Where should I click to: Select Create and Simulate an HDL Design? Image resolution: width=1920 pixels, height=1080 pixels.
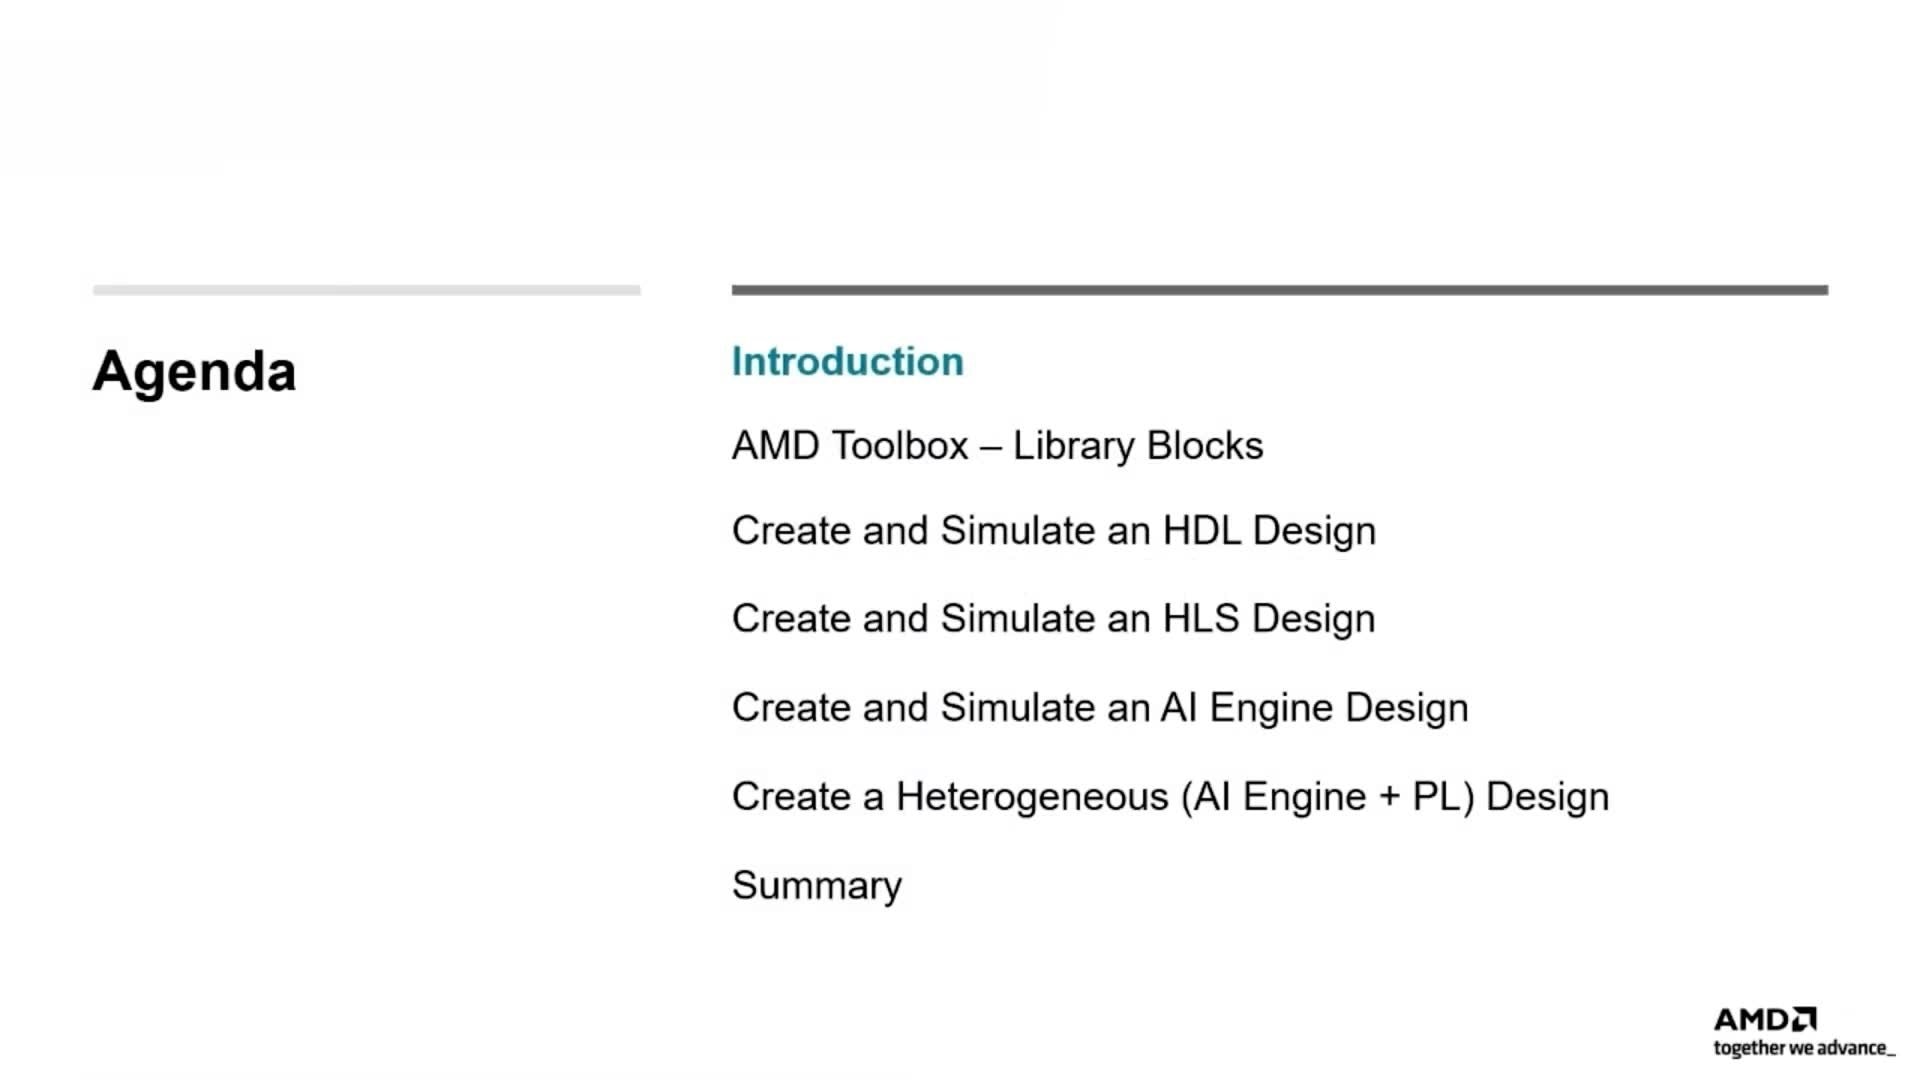click(1054, 531)
